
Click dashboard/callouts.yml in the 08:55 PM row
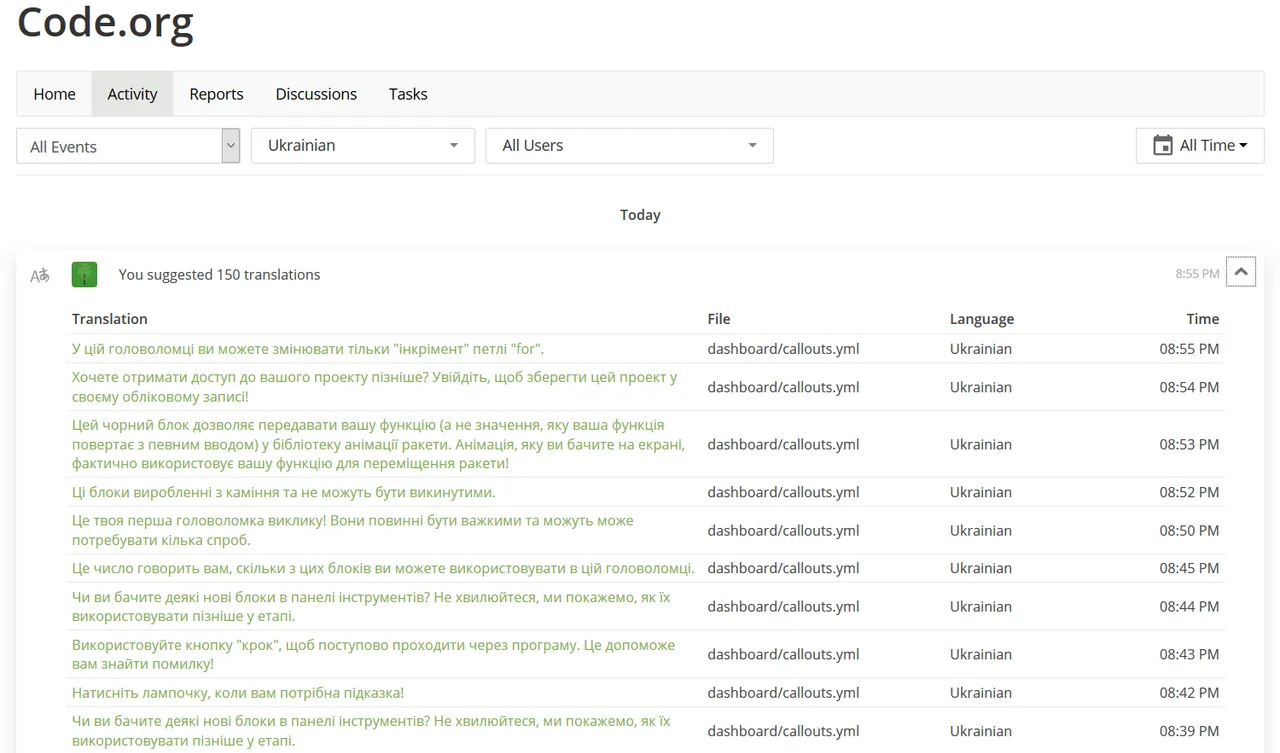tap(783, 349)
